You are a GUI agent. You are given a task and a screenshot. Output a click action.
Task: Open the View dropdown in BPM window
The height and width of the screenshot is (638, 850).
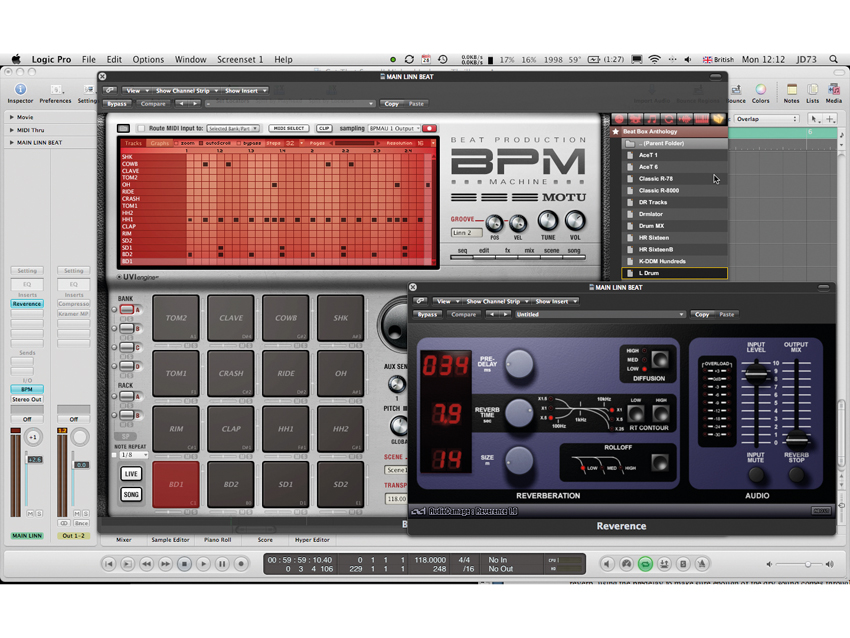click(x=136, y=91)
